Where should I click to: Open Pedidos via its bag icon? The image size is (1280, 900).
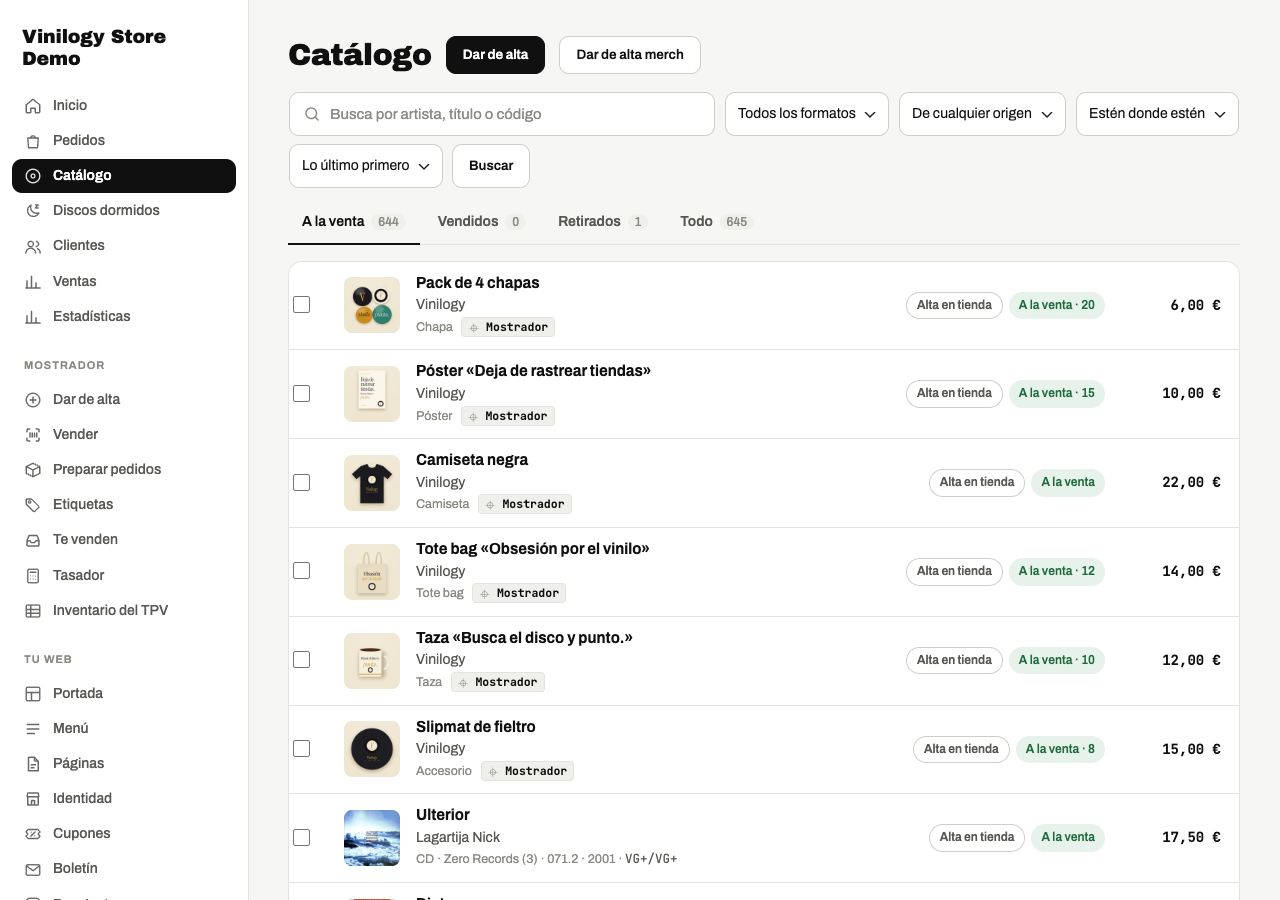33,141
